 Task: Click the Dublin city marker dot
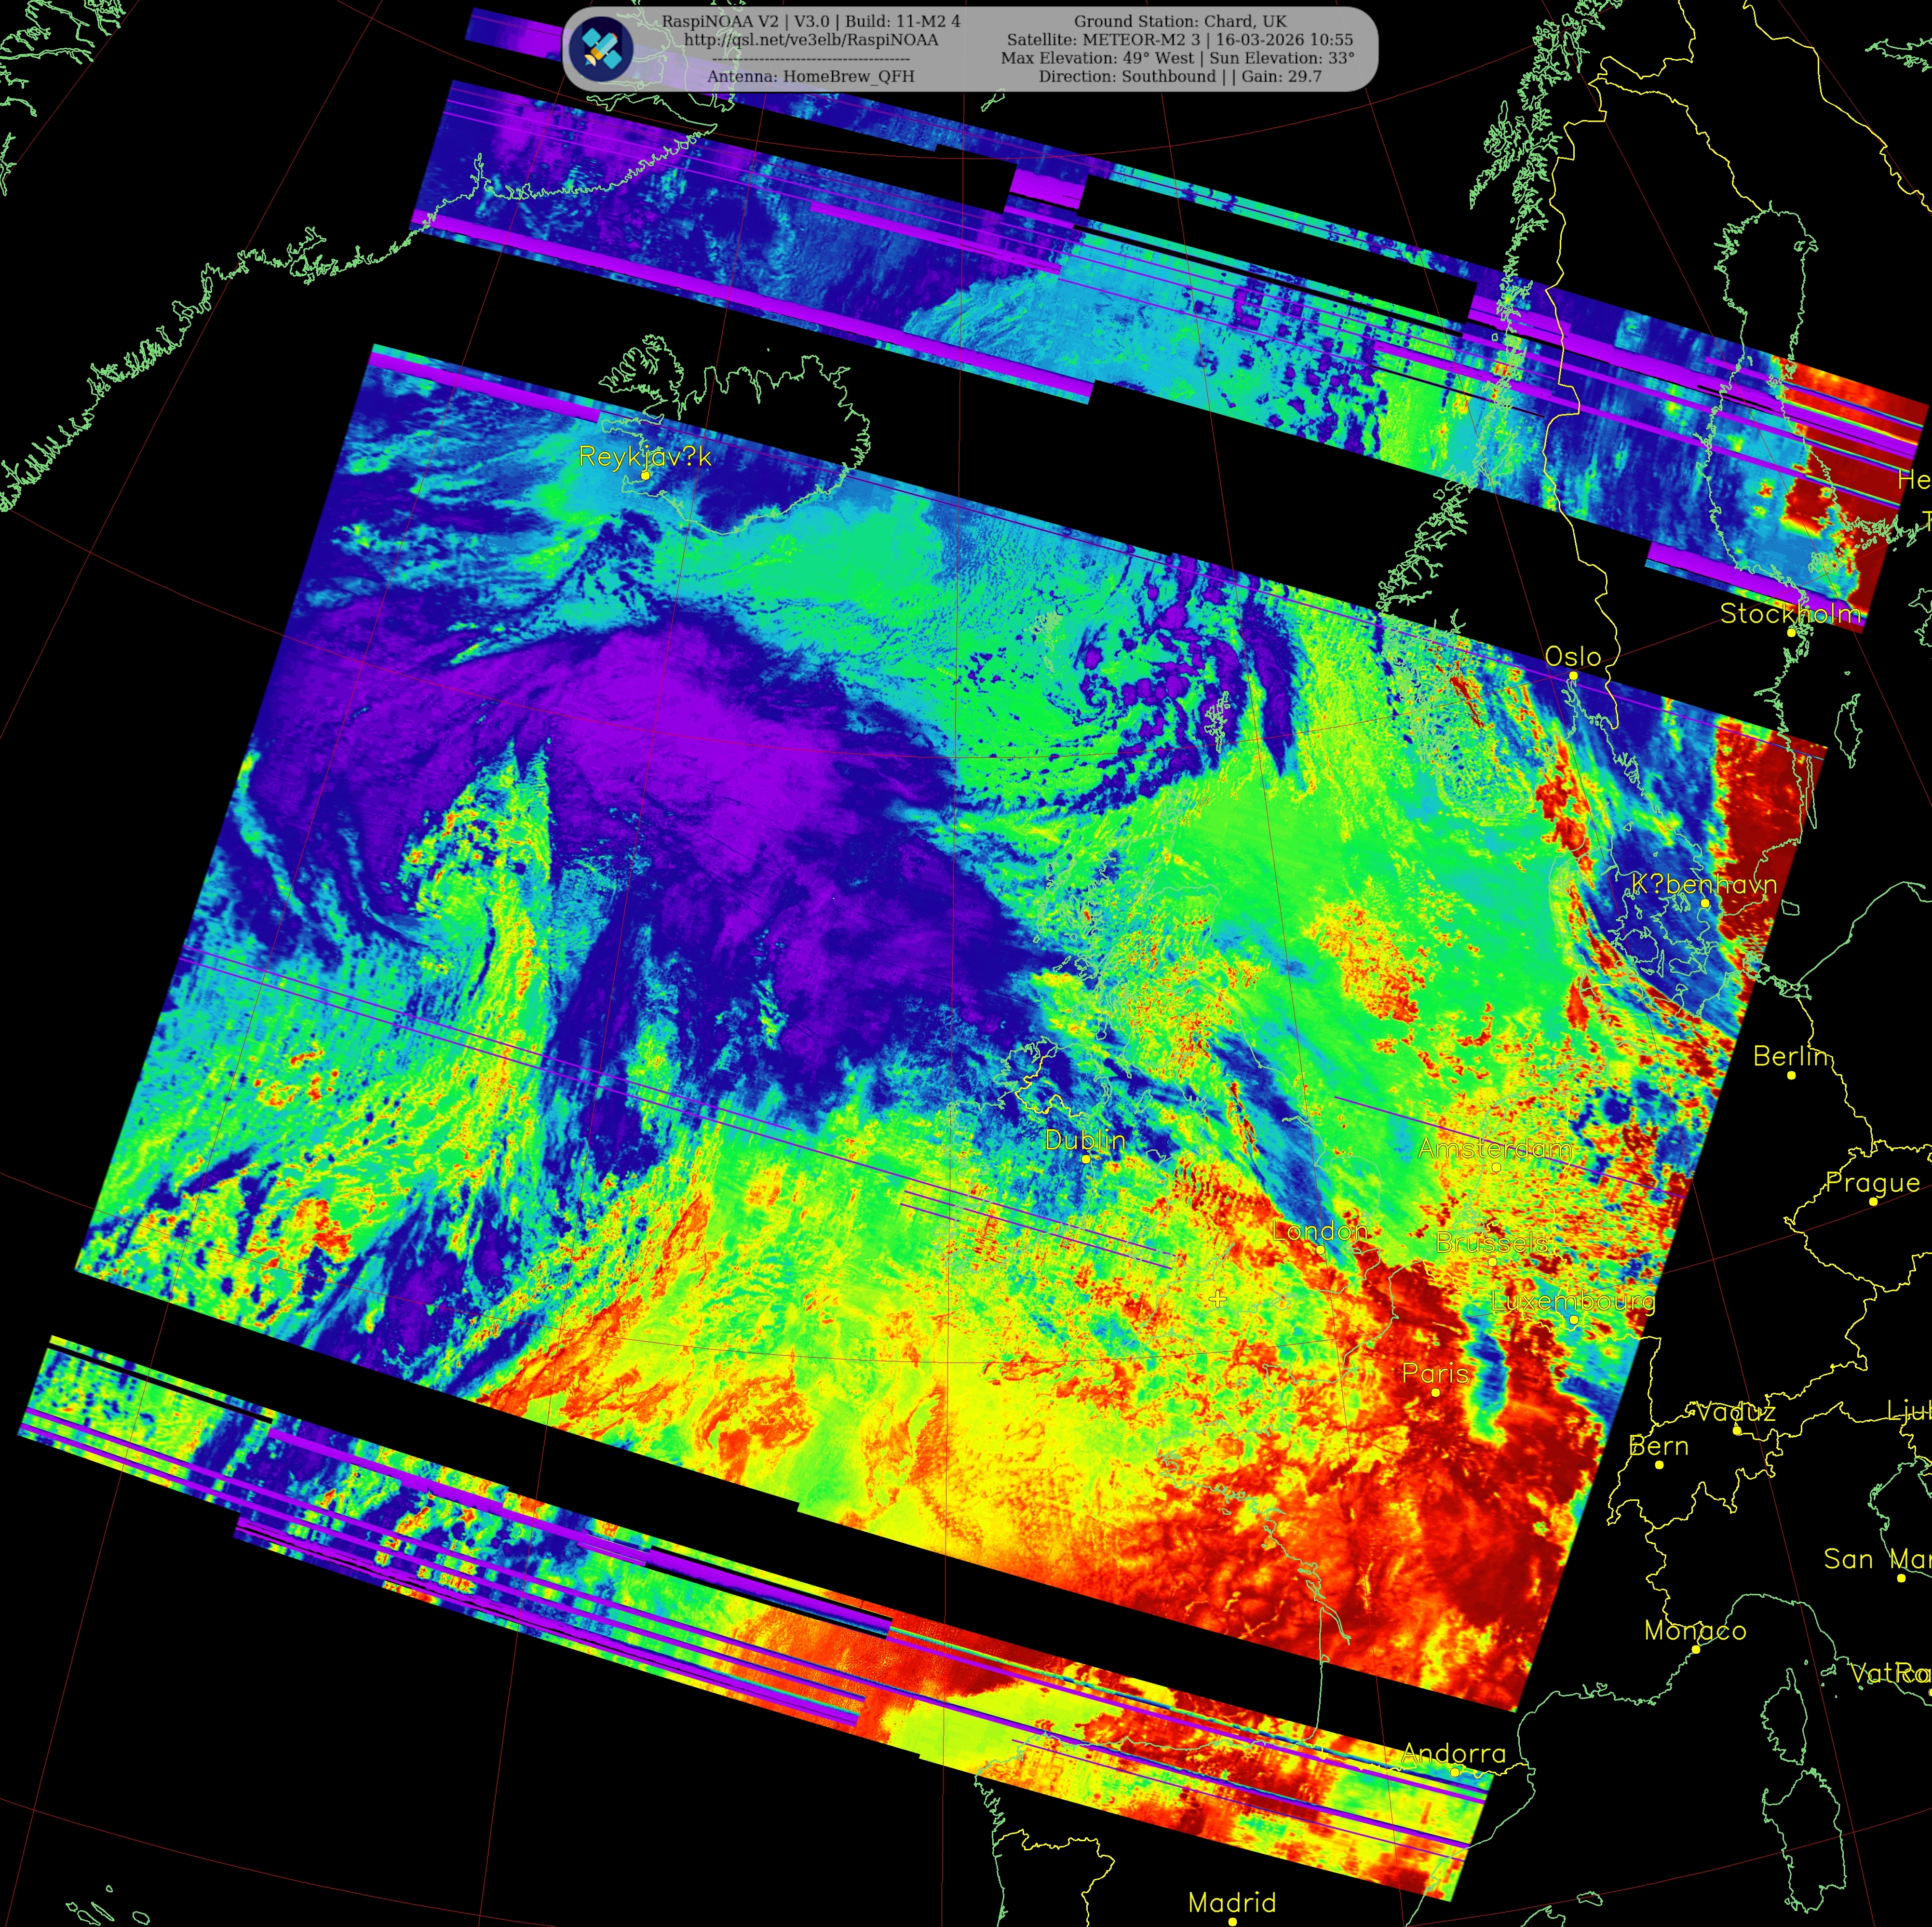tap(1086, 1159)
